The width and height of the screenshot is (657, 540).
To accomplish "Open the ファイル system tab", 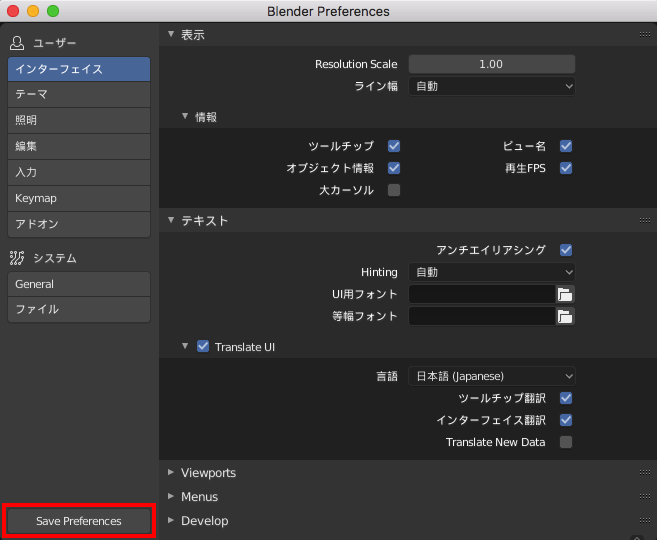I will pyautogui.click(x=79, y=310).
